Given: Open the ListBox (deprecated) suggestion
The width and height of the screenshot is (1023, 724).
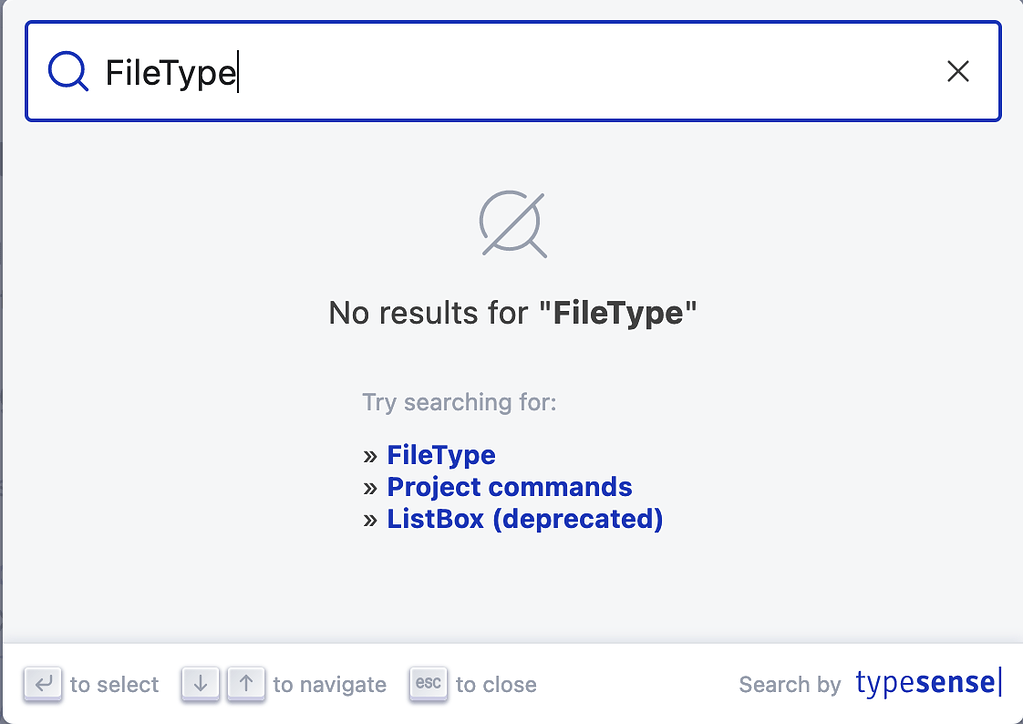Looking at the screenshot, I should (x=525, y=519).
